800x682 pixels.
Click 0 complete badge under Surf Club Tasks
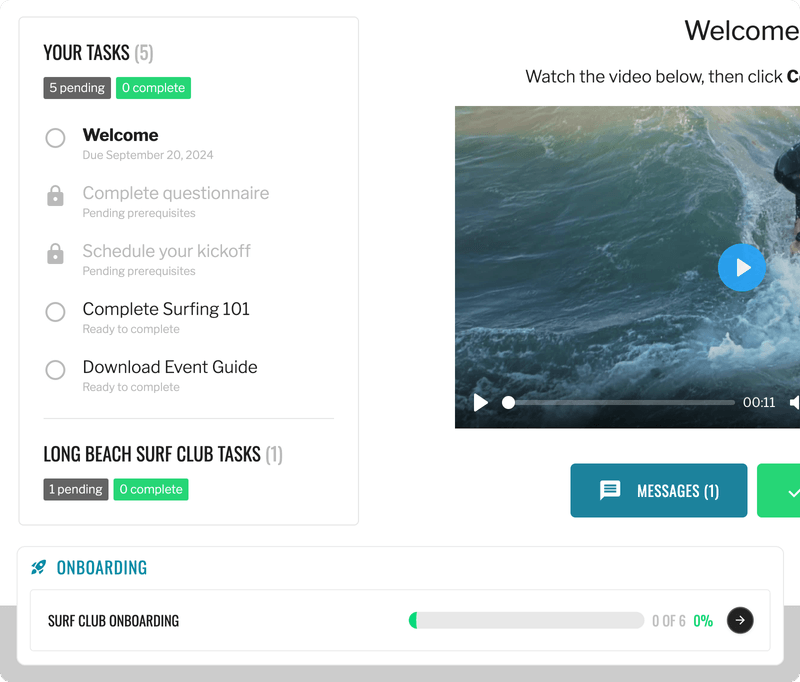151,489
